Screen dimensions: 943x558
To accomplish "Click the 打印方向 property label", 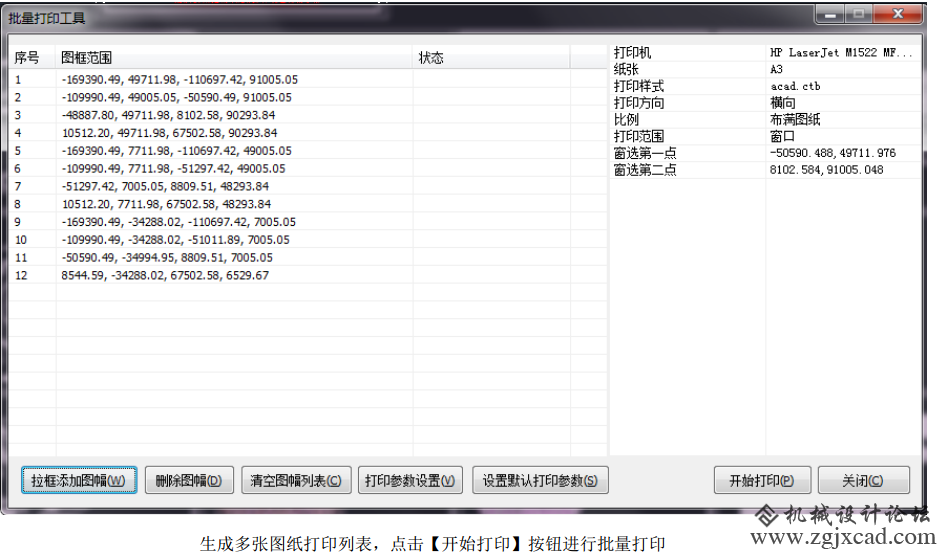I will tap(639, 103).
